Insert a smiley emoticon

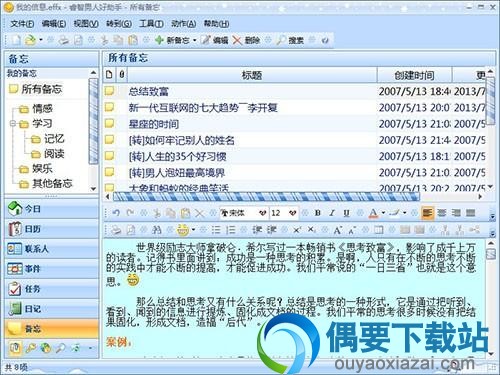click(x=183, y=230)
